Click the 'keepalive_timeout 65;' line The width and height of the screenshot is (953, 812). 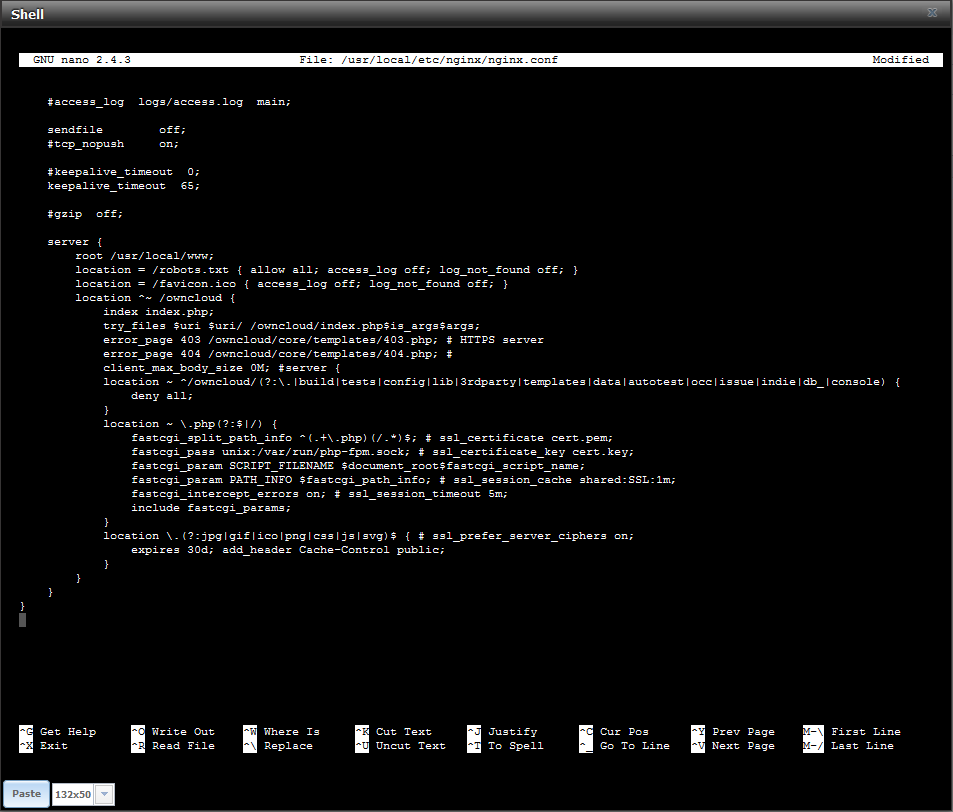[123, 186]
